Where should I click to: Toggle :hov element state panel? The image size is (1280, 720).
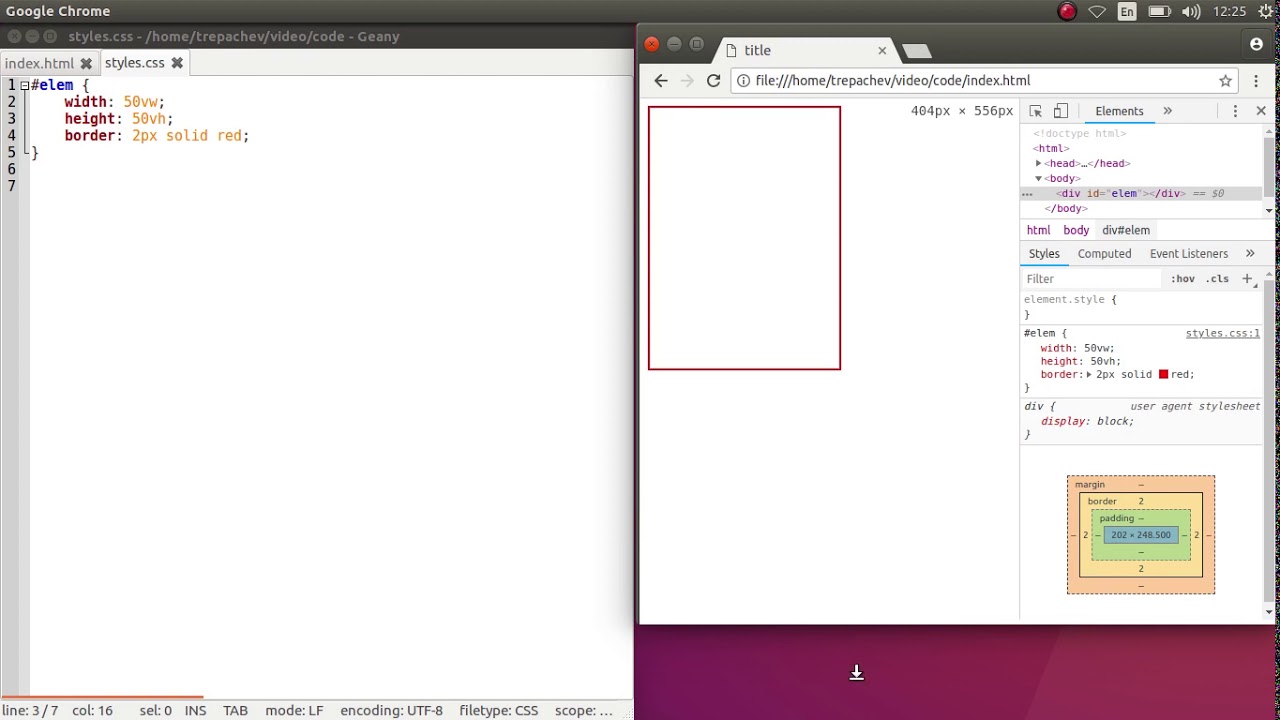1183,279
